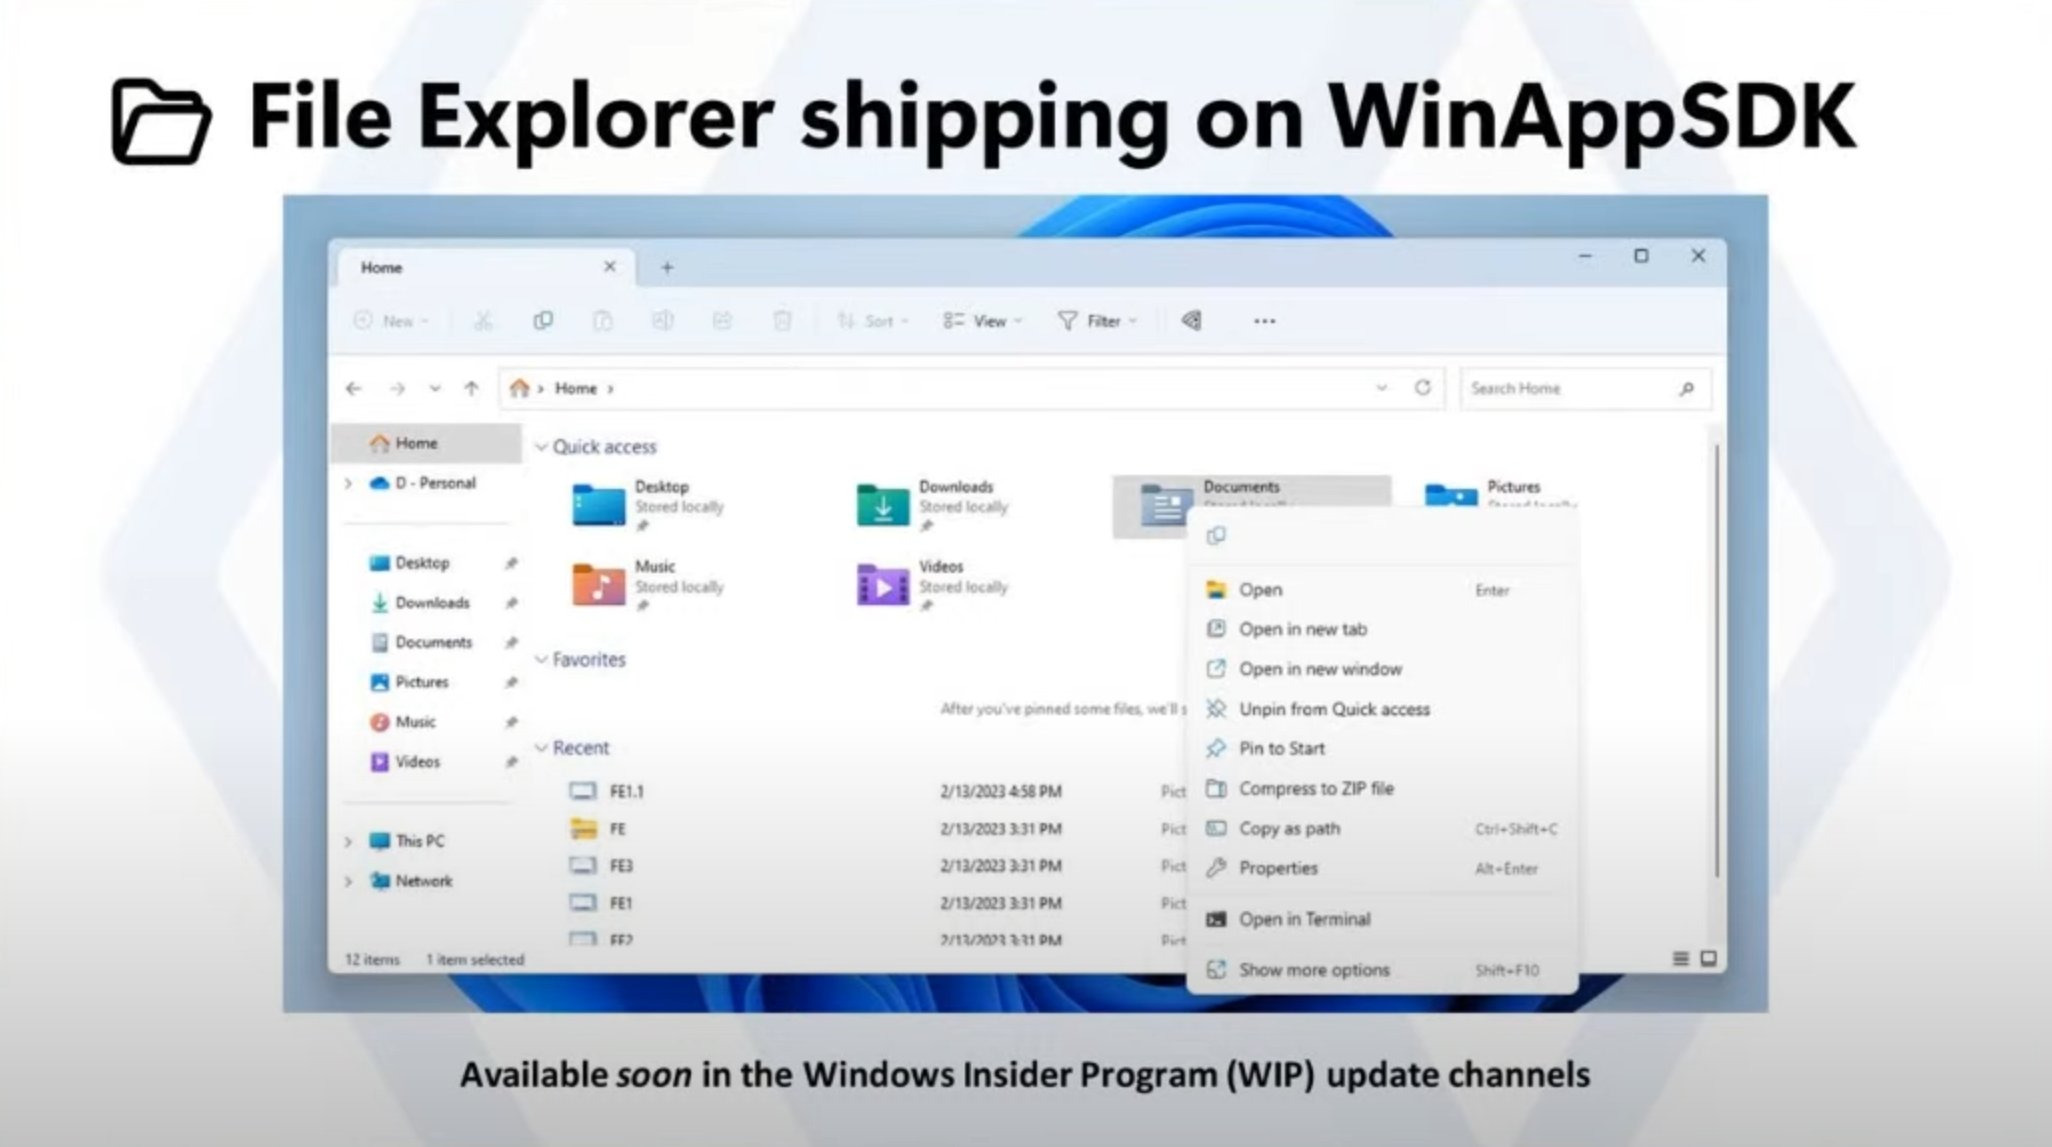Select Compress to ZIP file

click(x=1382, y=788)
